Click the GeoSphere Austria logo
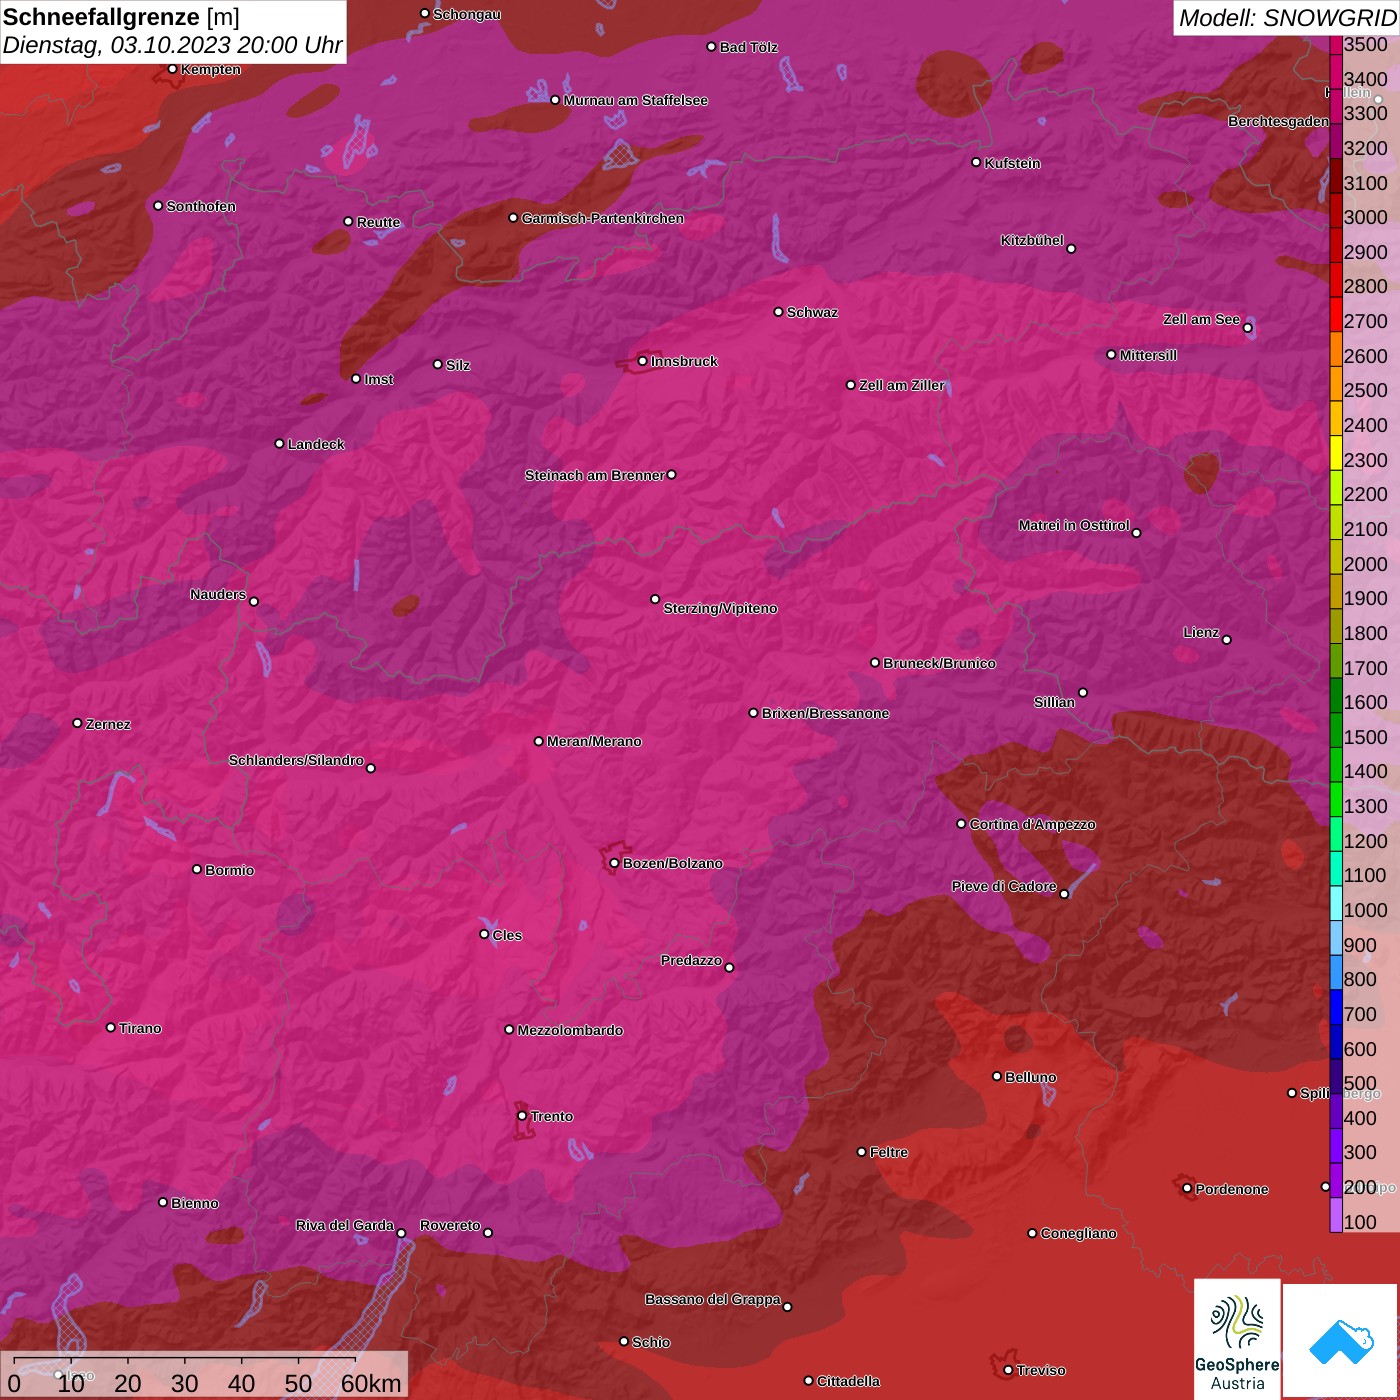1400x1400 pixels. click(1237, 1338)
